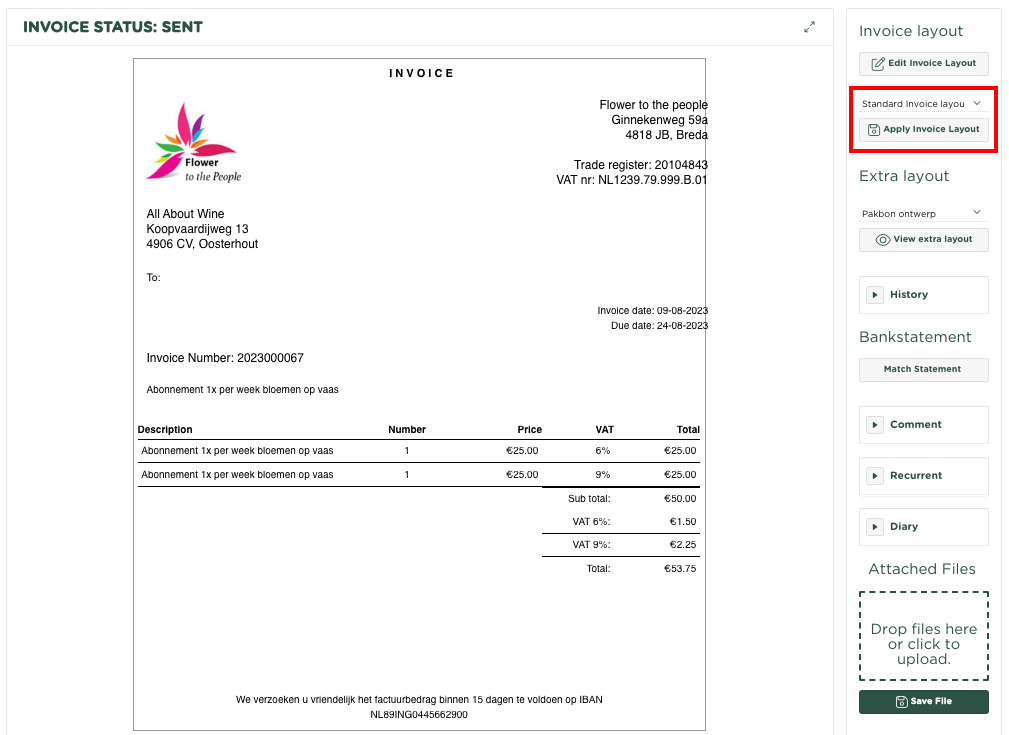Viewport: 1009px width, 735px height.
Task: Click the Match Statement button
Action: (923, 369)
